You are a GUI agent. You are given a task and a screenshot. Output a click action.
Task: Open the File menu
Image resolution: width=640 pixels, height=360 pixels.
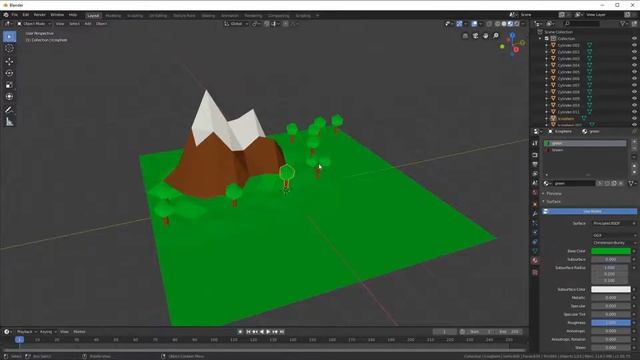click(x=15, y=15)
